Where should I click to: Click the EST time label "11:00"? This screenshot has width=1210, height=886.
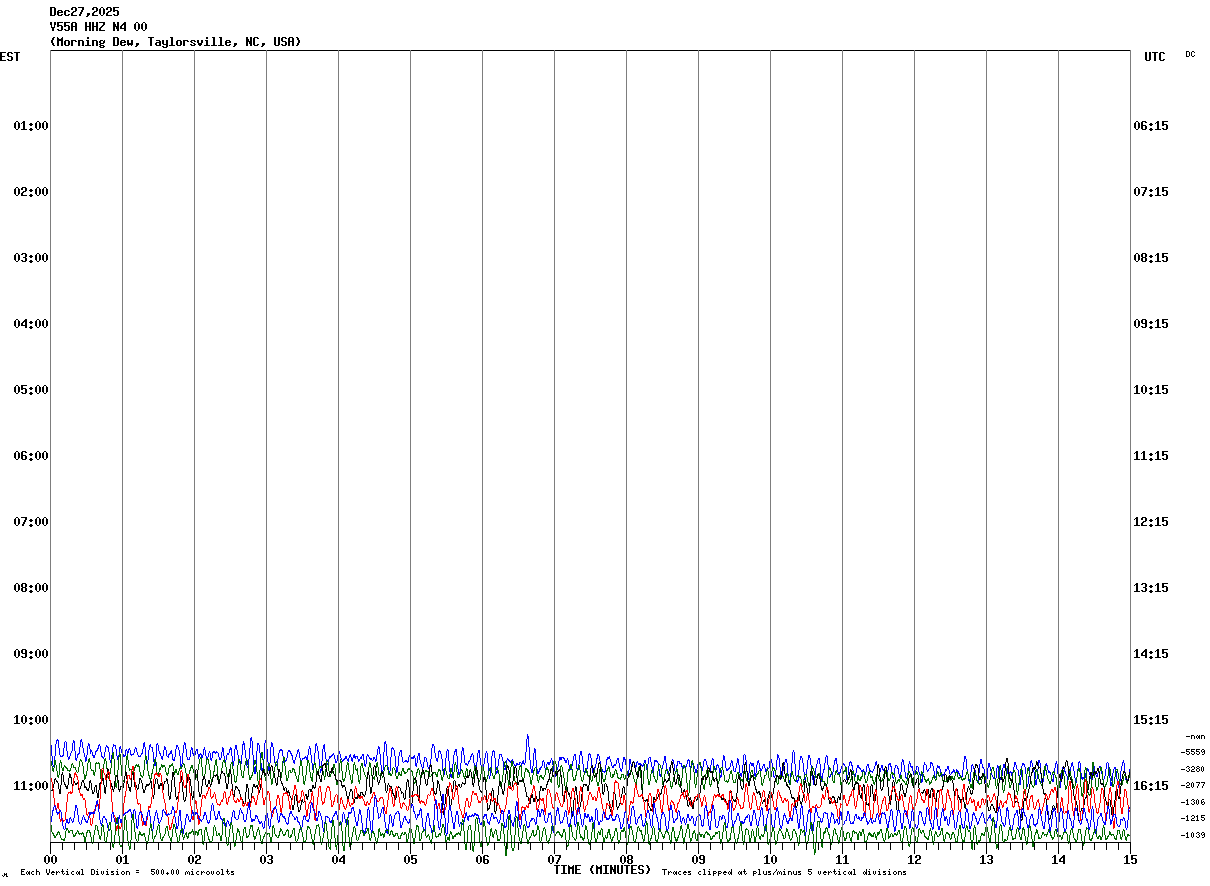(x=31, y=786)
